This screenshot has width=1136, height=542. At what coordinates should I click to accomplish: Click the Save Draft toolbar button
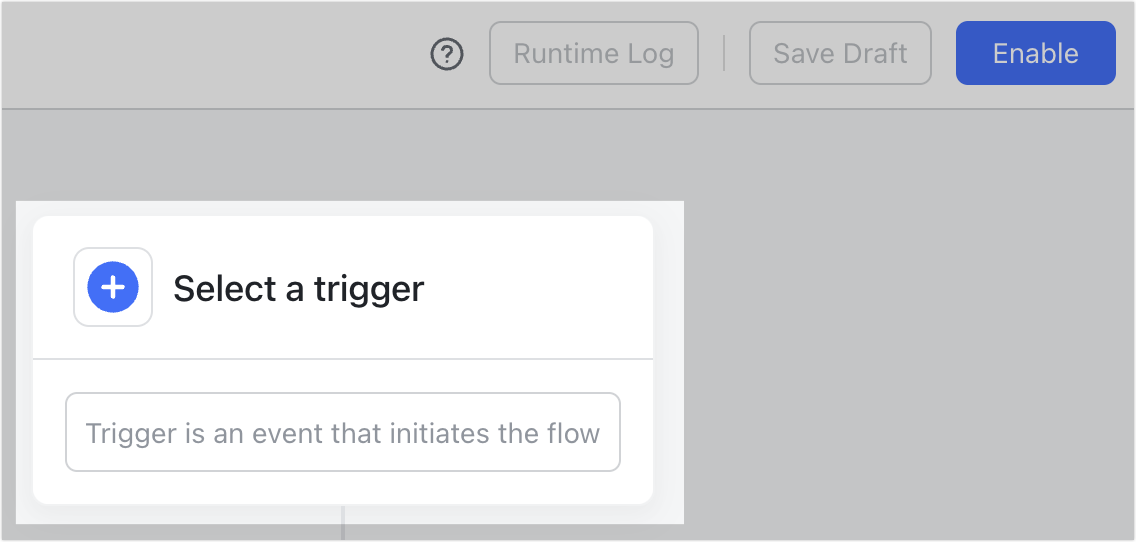coord(840,53)
